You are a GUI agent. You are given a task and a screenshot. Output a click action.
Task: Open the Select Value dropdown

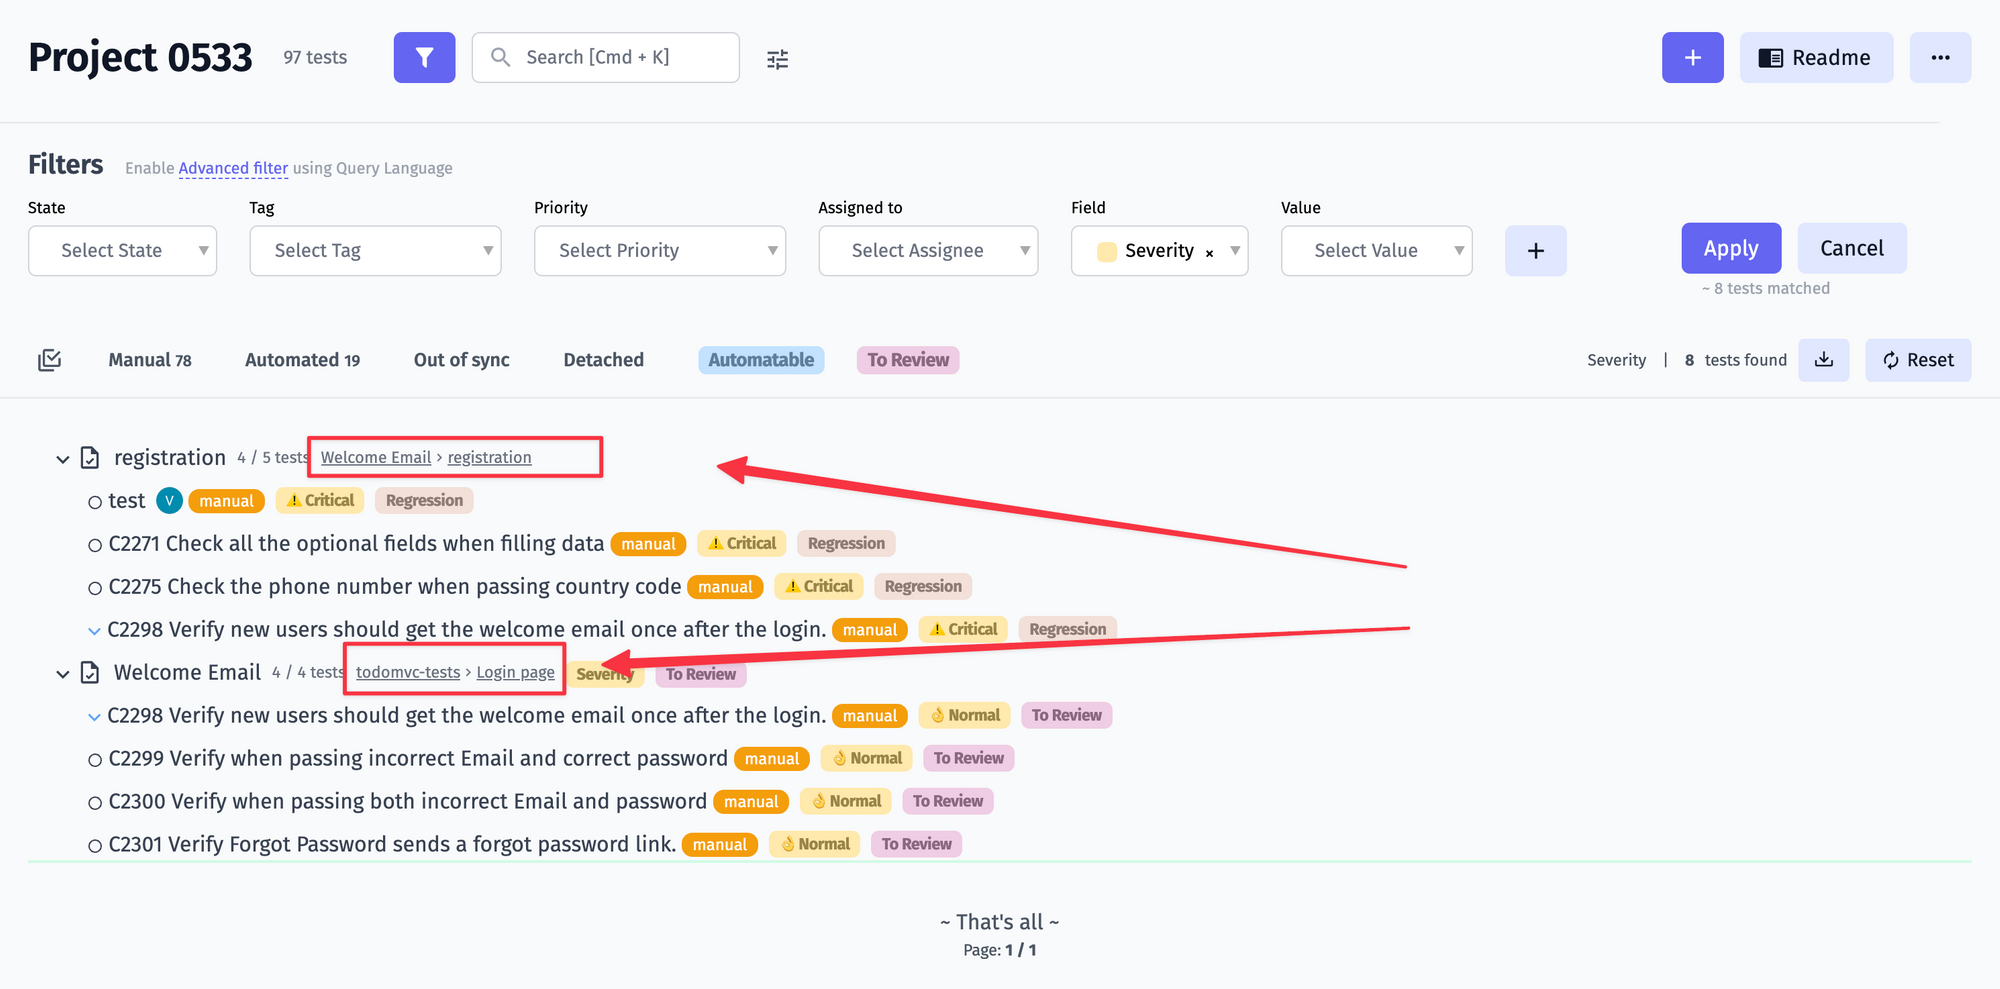tap(1376, 250)
